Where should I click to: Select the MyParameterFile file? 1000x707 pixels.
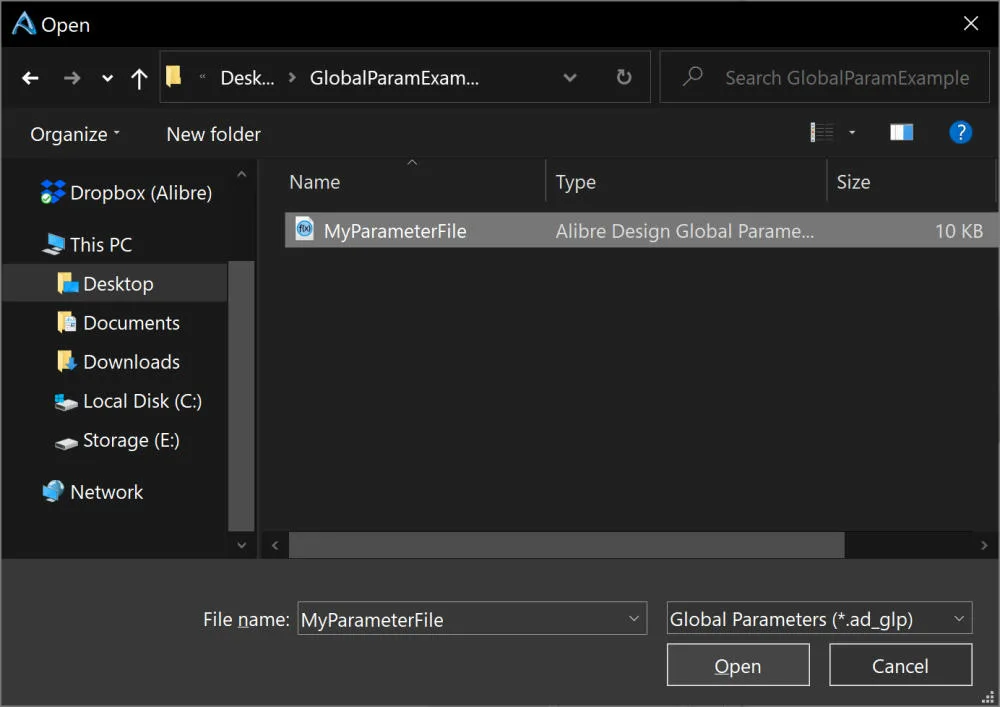click(x=641, y=230)
